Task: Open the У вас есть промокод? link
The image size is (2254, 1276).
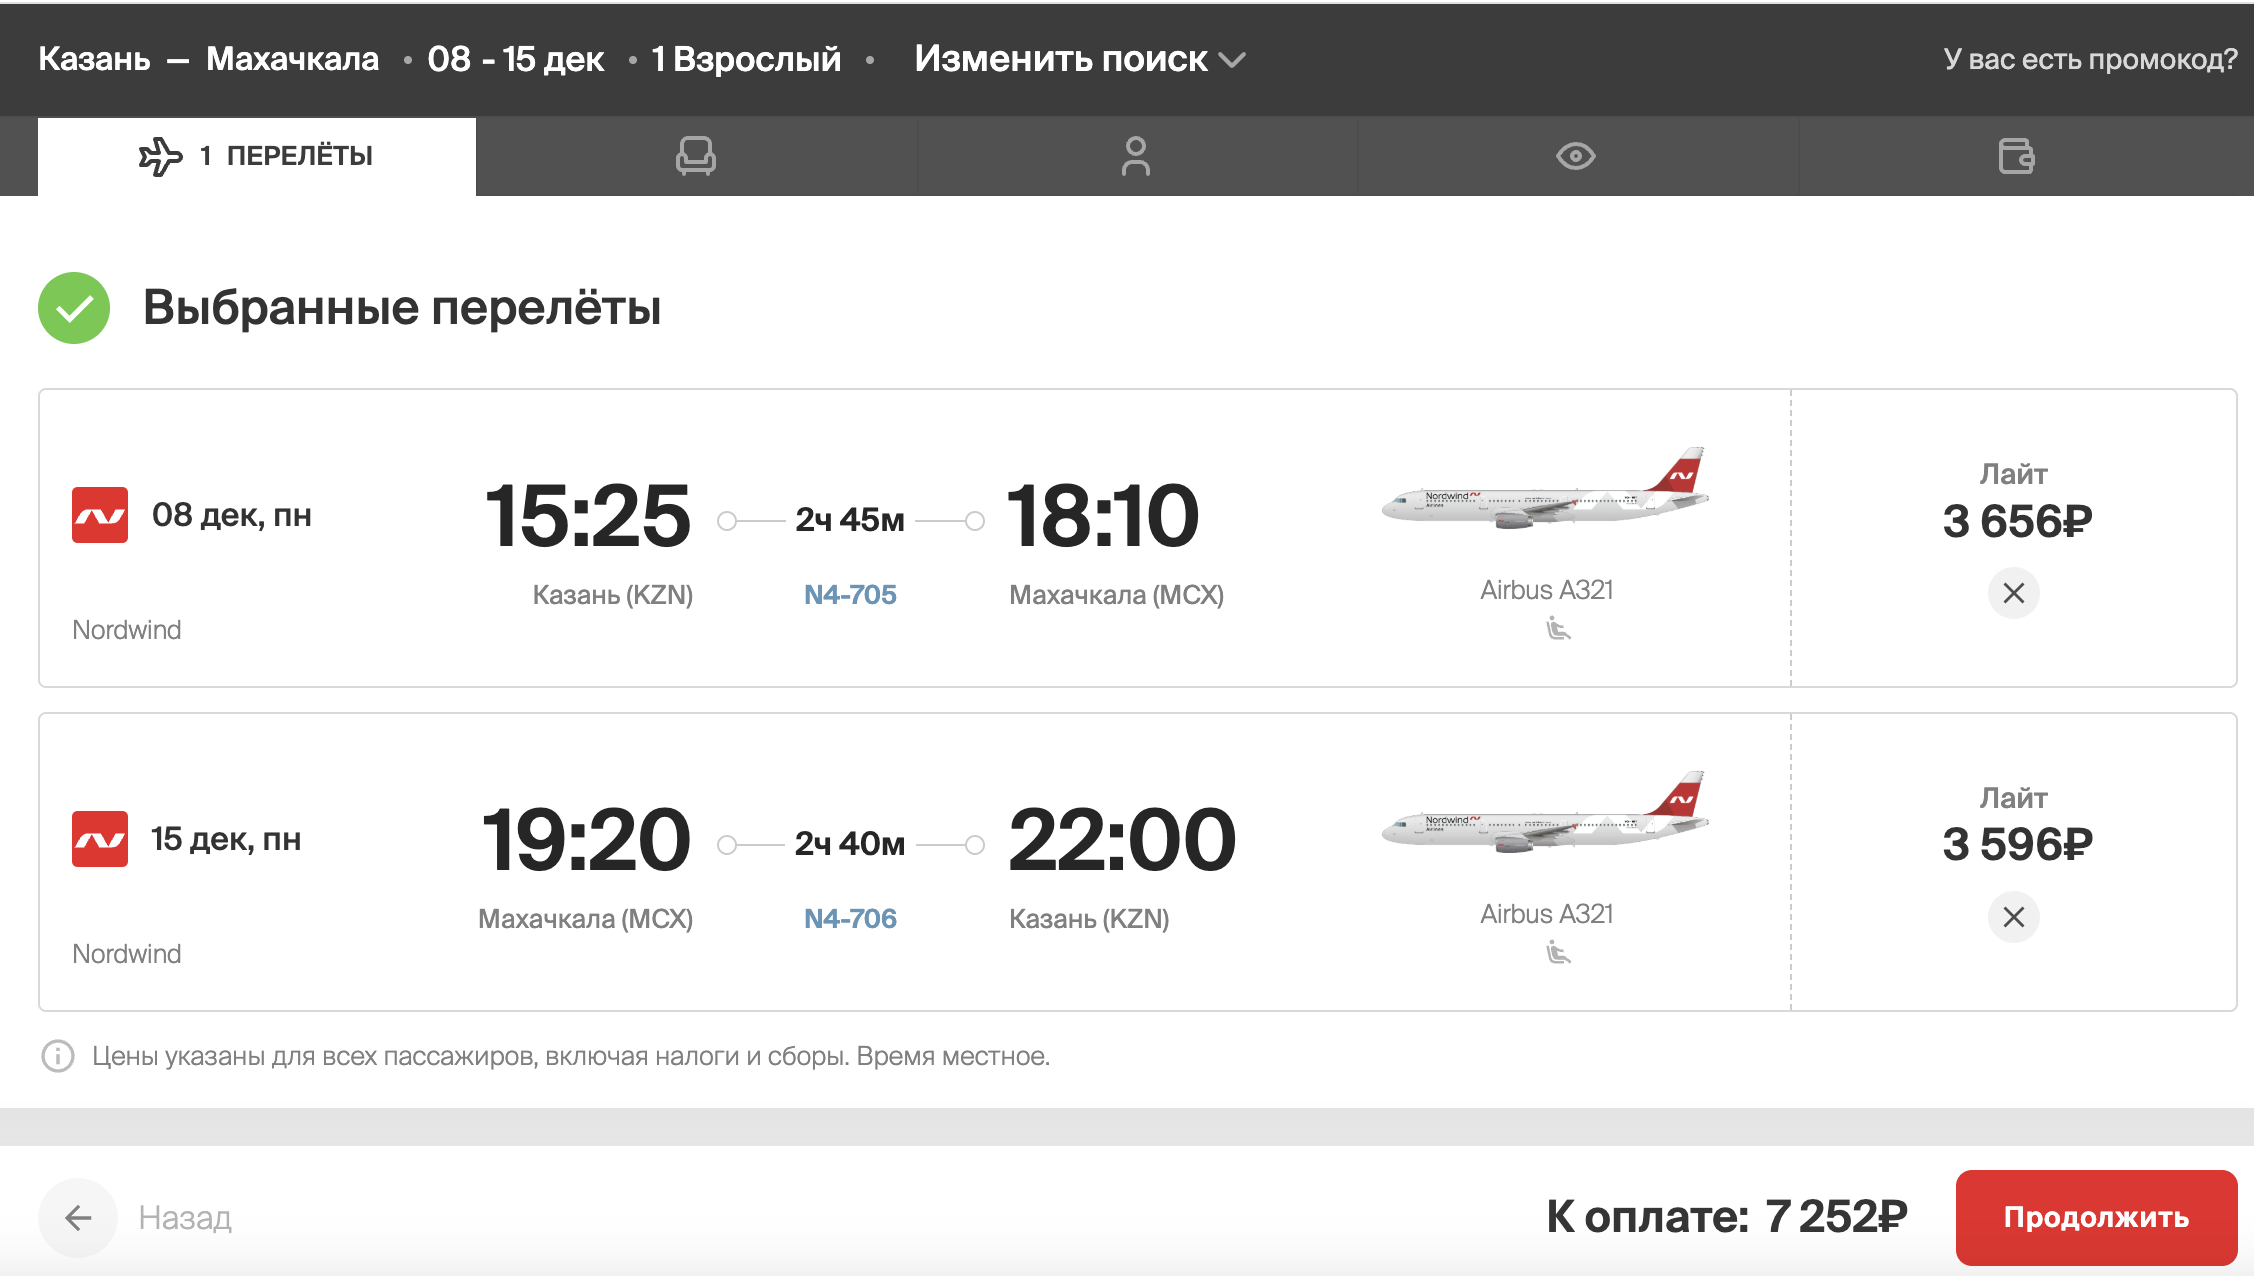Action: (x=2090, y=59)
